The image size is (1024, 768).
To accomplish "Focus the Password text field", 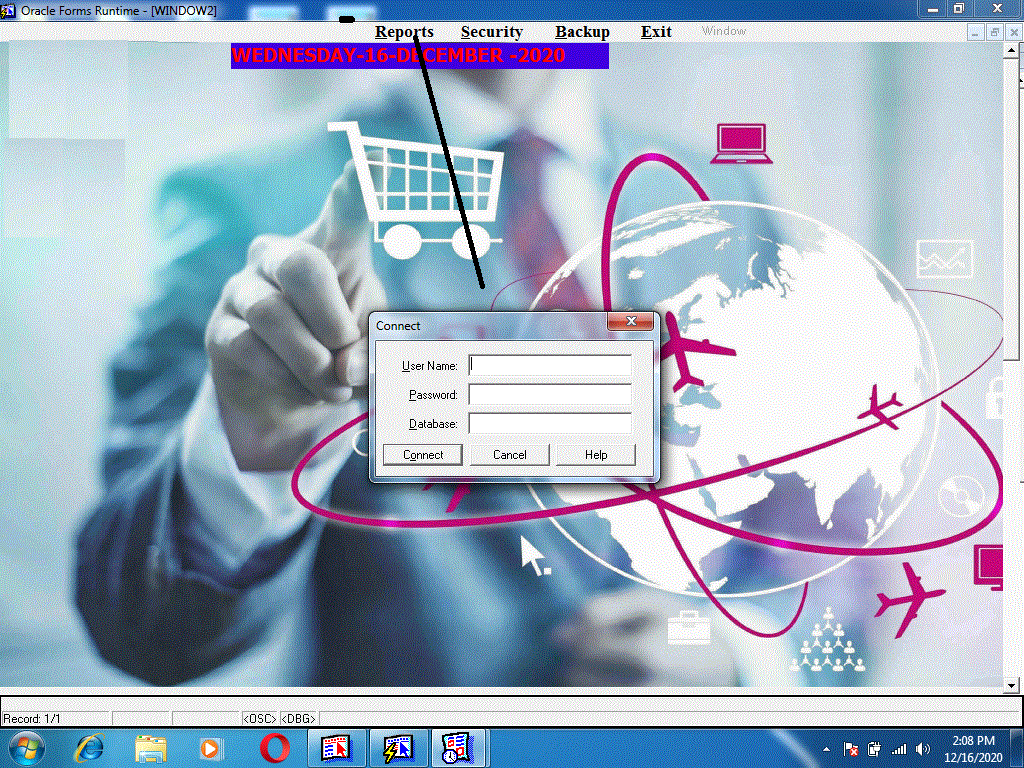I will [x=550, y=395].
